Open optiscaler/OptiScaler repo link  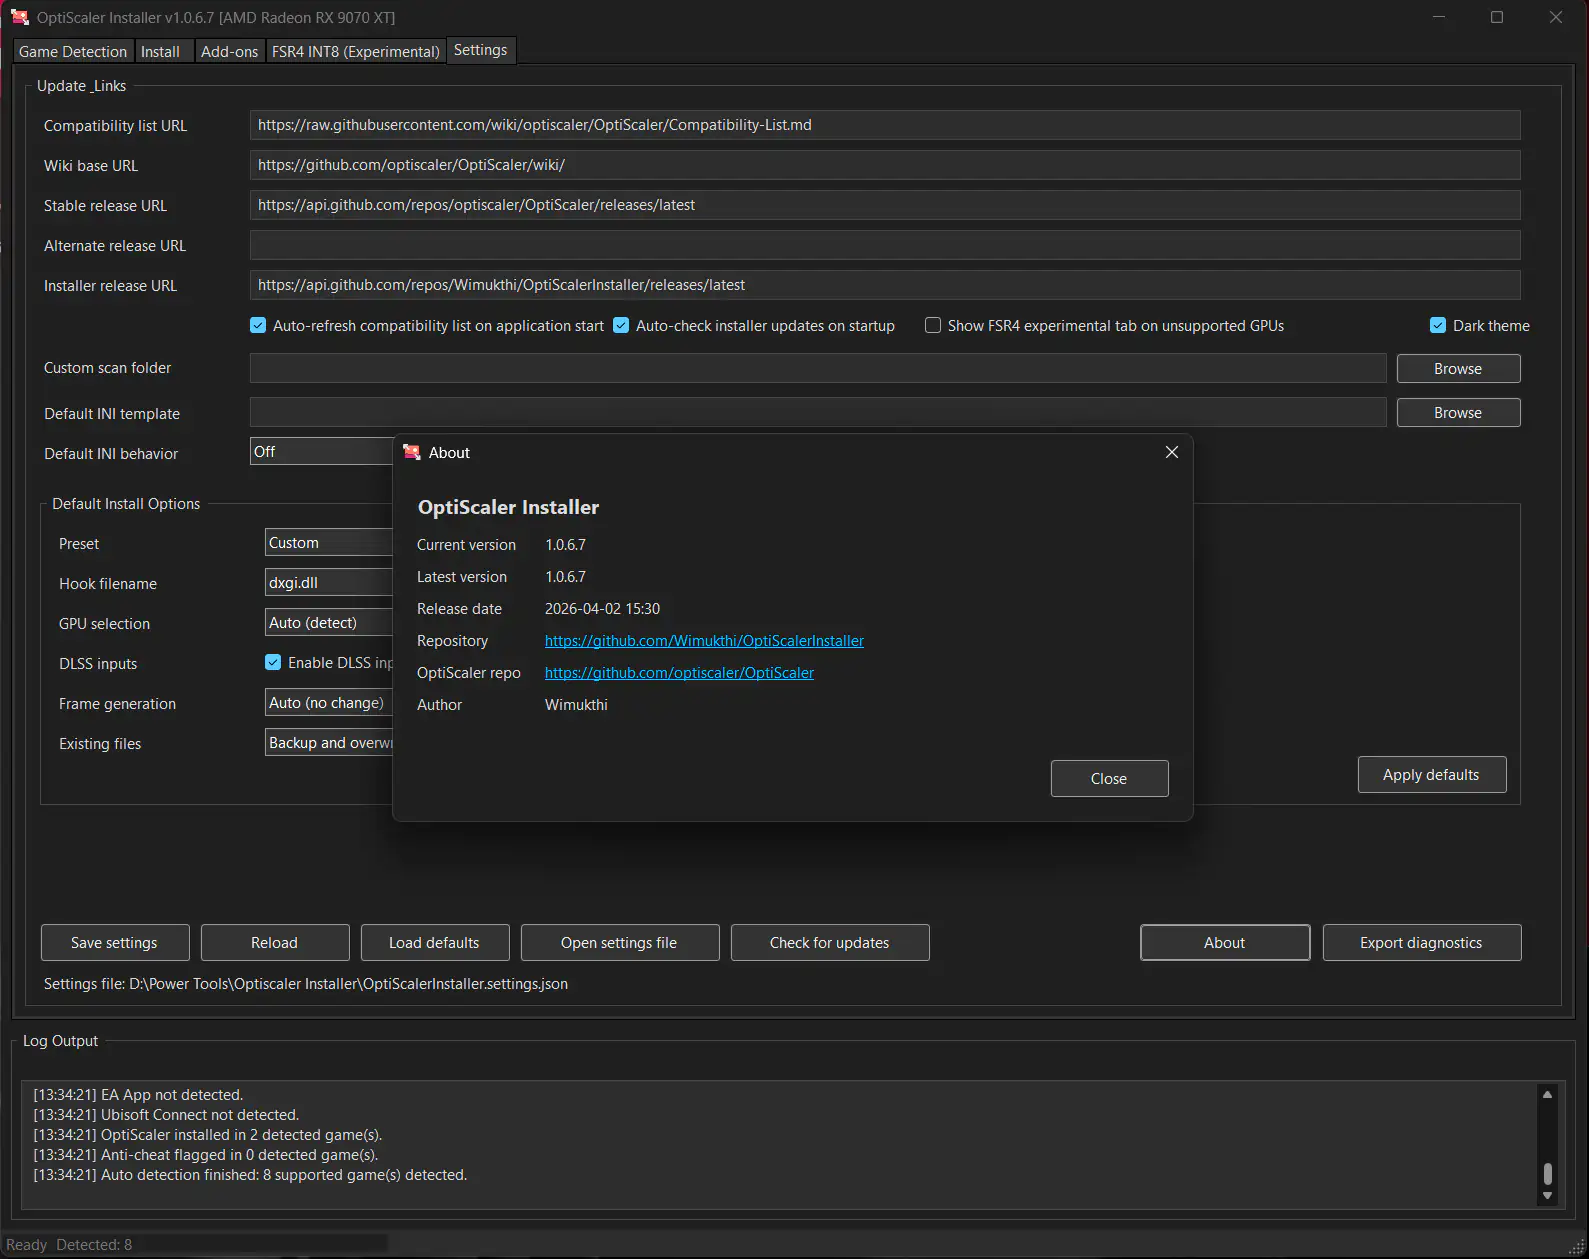pos(679,672)
